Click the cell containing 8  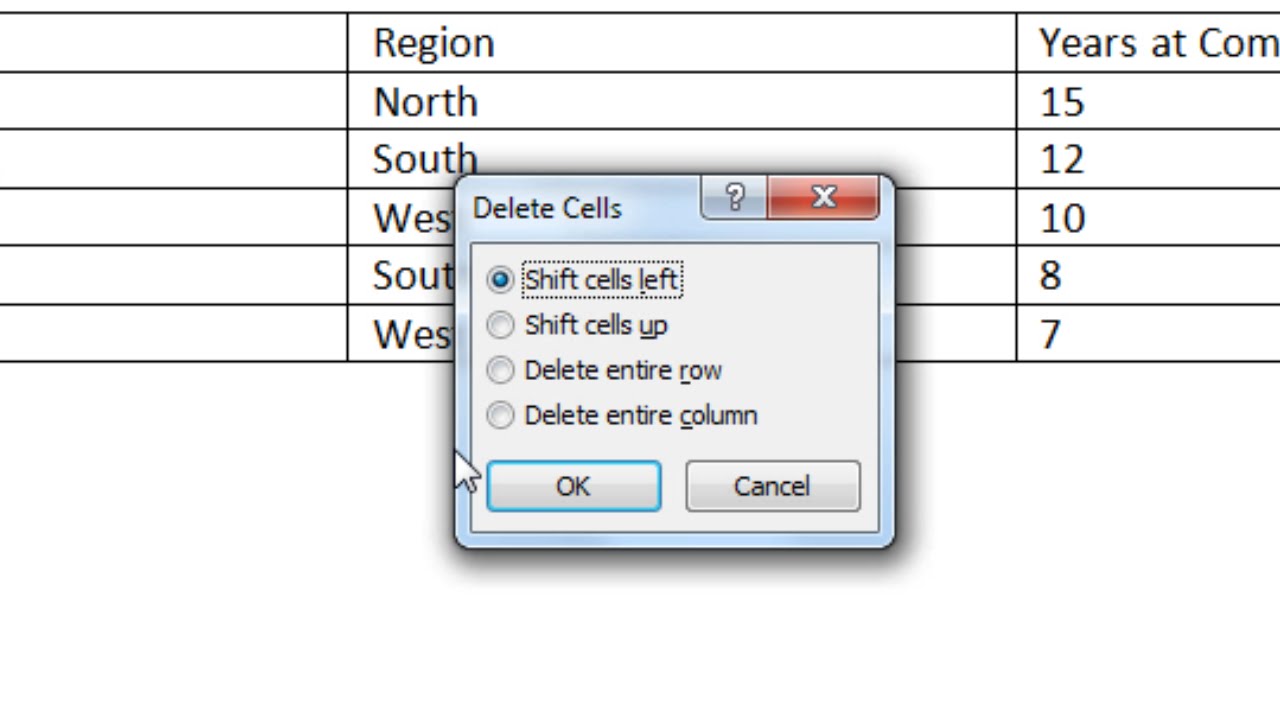[x=1148, y=275]
